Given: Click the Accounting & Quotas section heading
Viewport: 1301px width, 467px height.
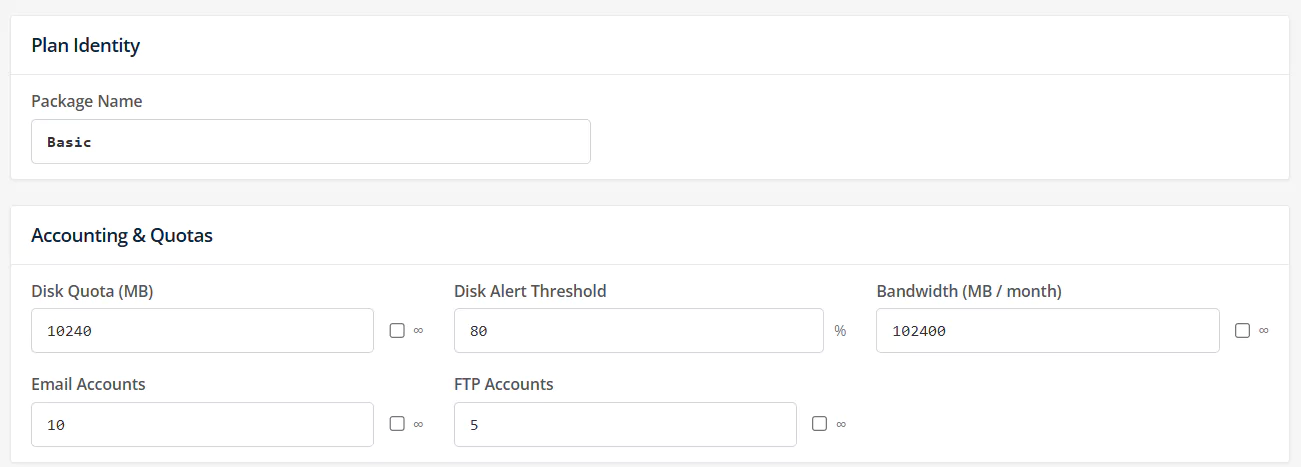Looking at the screenshot, I should (122, 236).
